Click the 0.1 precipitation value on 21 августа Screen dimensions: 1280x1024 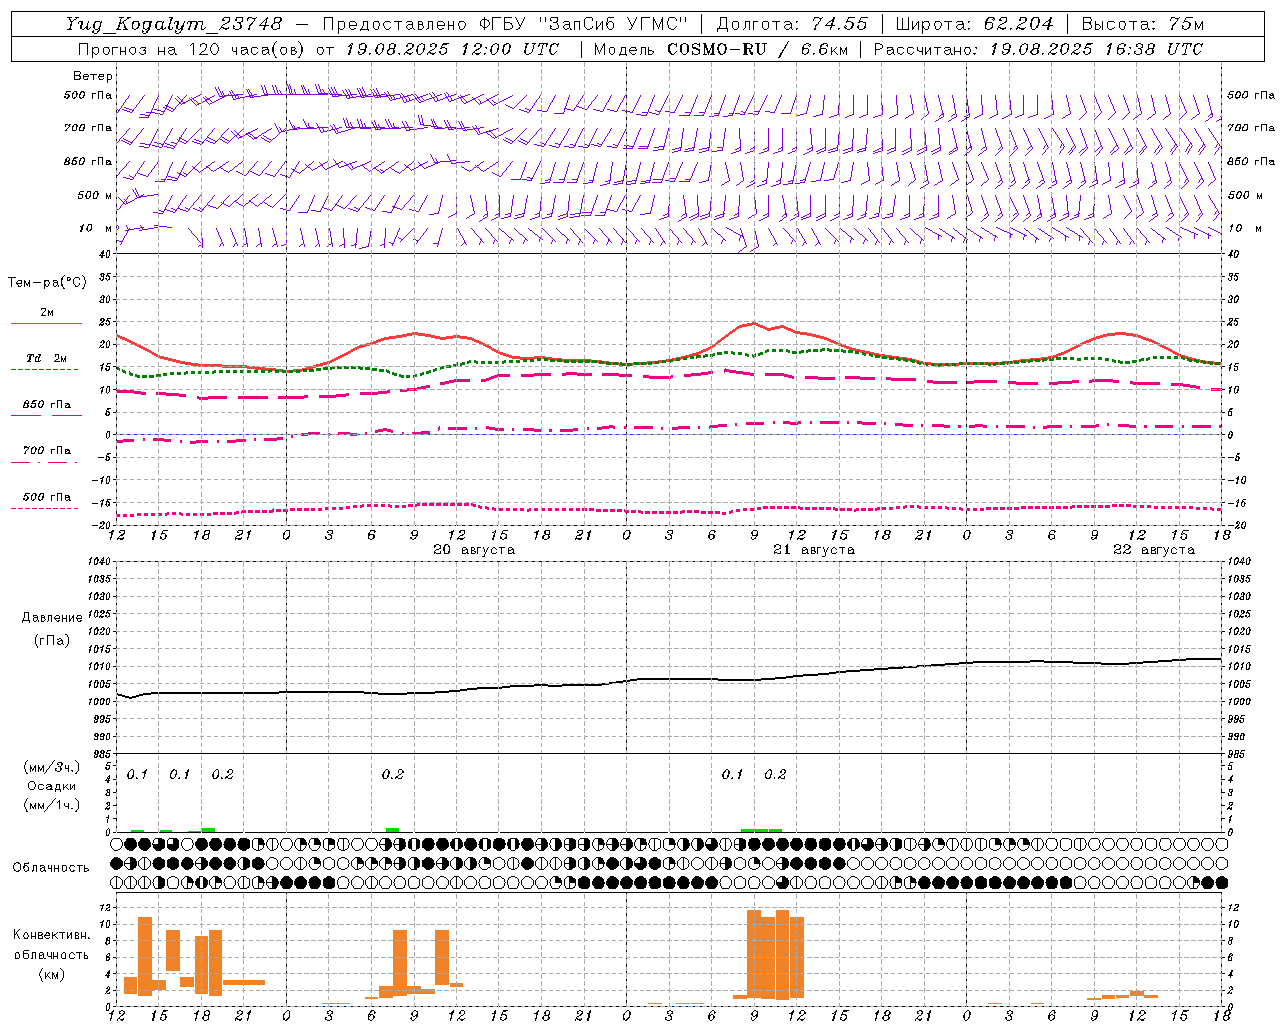733,774
